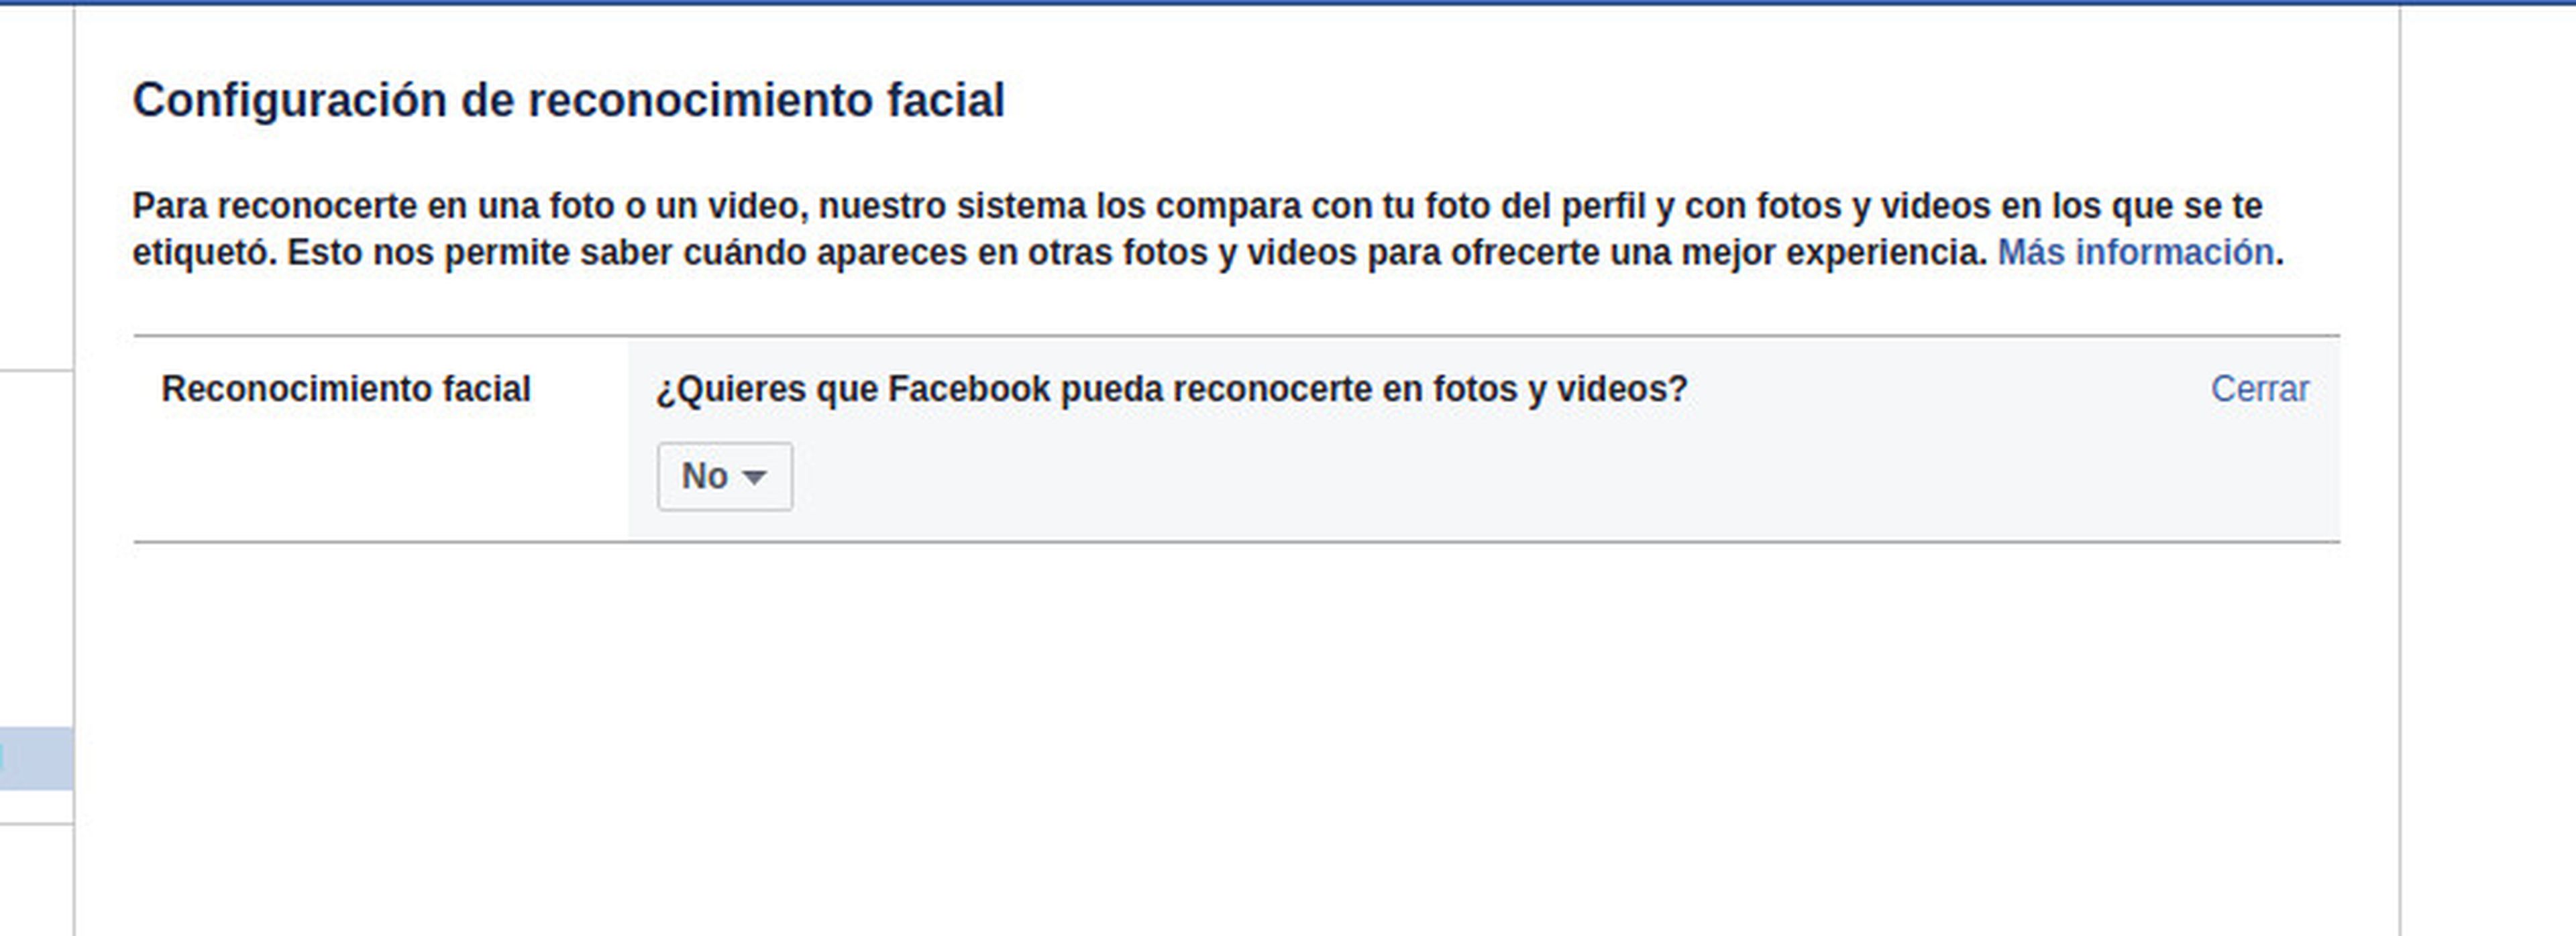
Task: Open the "Más información" link
Action: (x=2136, y=253)
